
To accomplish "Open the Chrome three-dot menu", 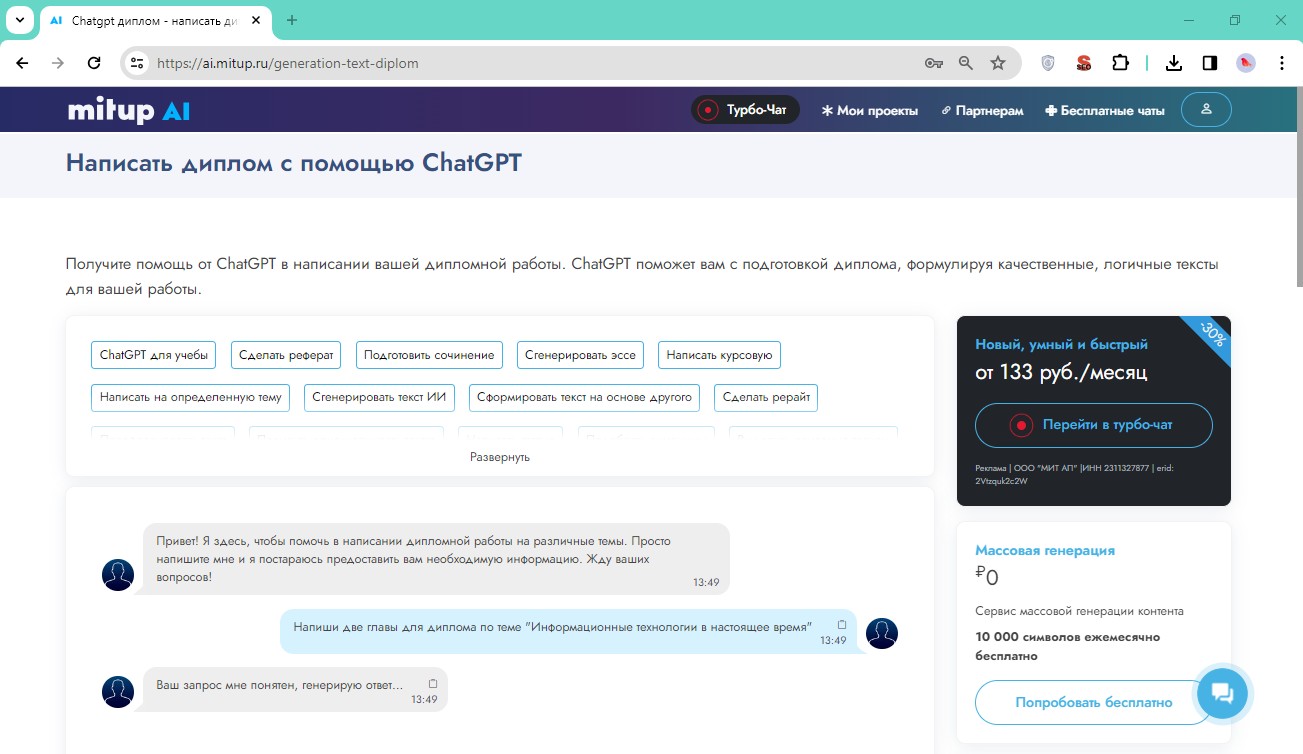I will click(1282, 63).
